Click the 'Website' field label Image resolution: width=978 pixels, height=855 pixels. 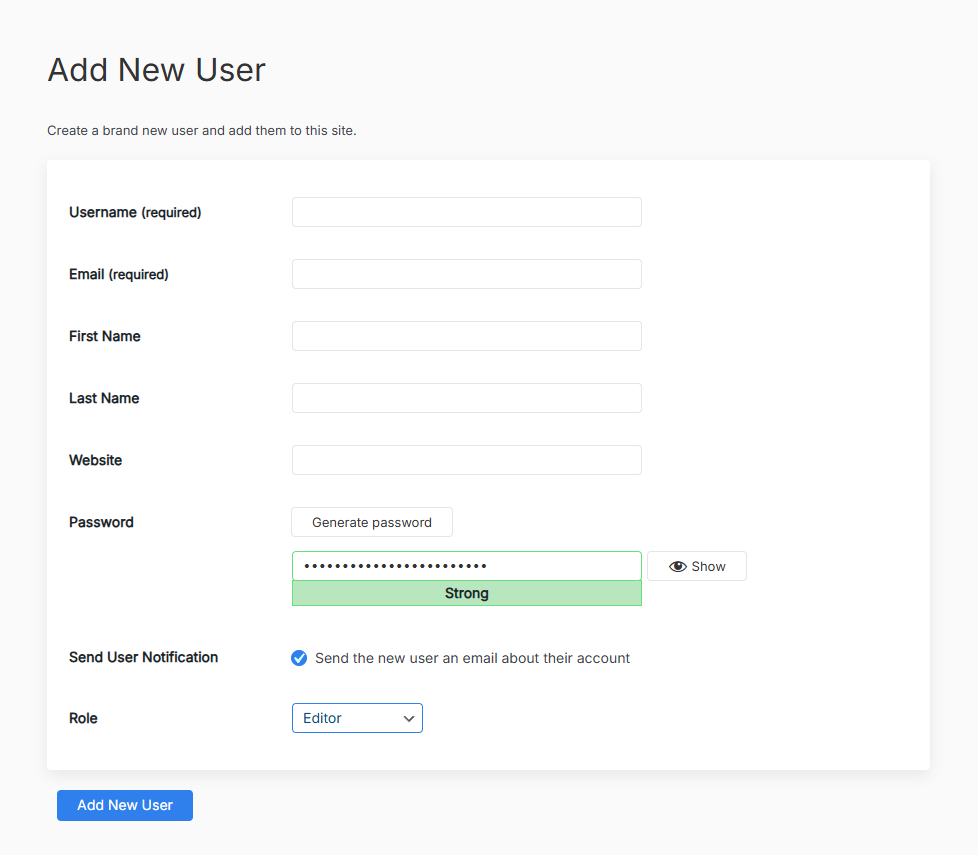coord(95,460)
